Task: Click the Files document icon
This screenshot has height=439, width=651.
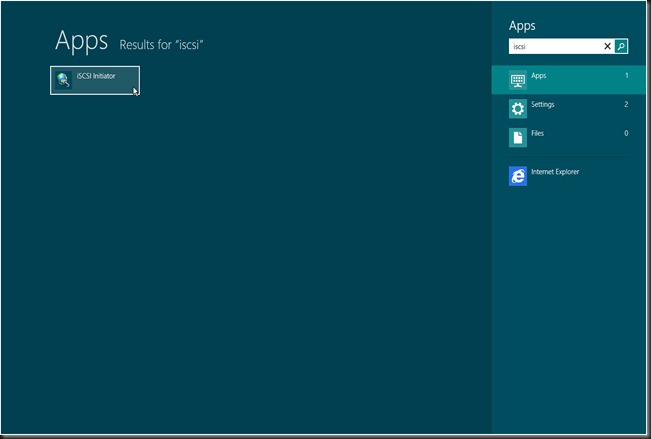Action: pos(518,137)
